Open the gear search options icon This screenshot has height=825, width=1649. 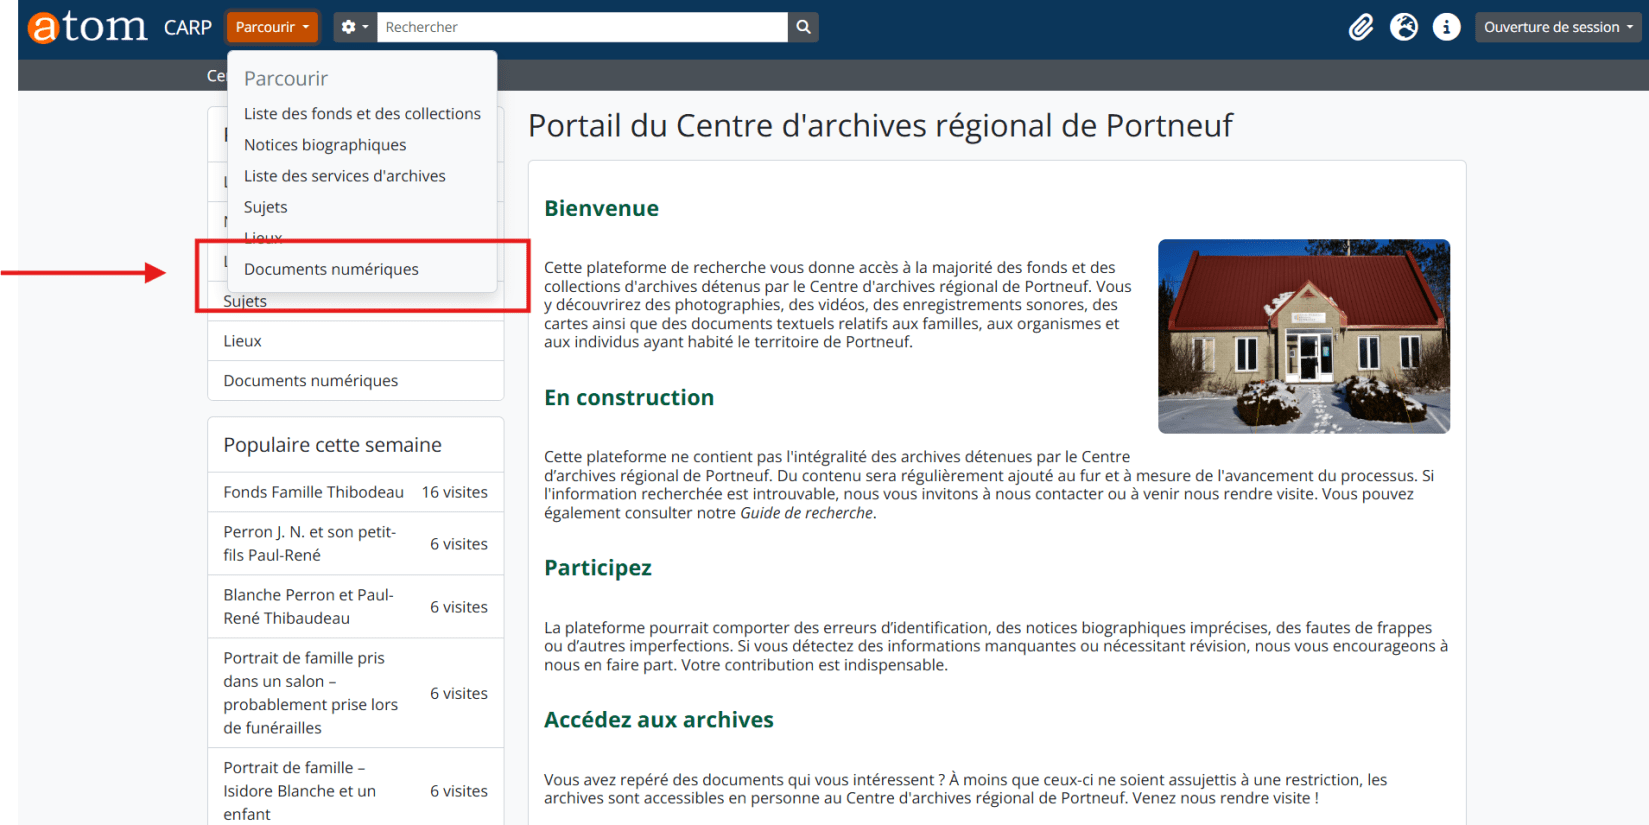[x=354, y=27]
